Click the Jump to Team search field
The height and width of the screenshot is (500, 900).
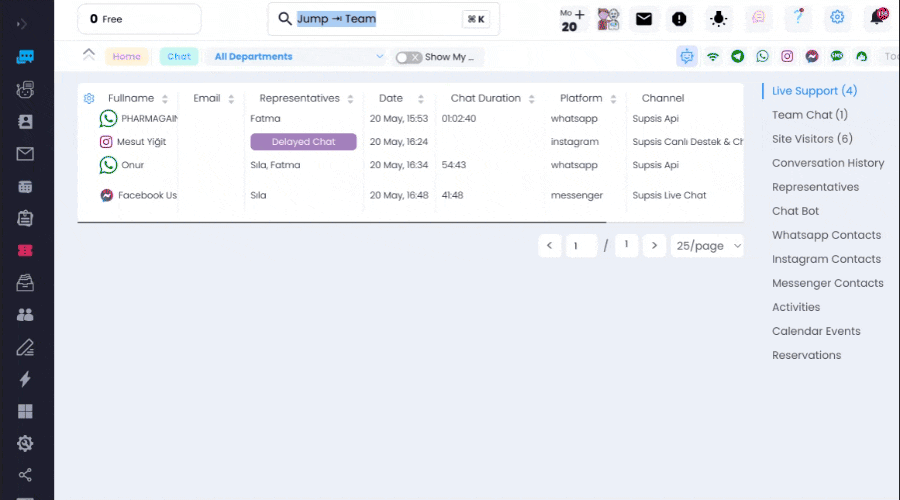coord(383,19)
